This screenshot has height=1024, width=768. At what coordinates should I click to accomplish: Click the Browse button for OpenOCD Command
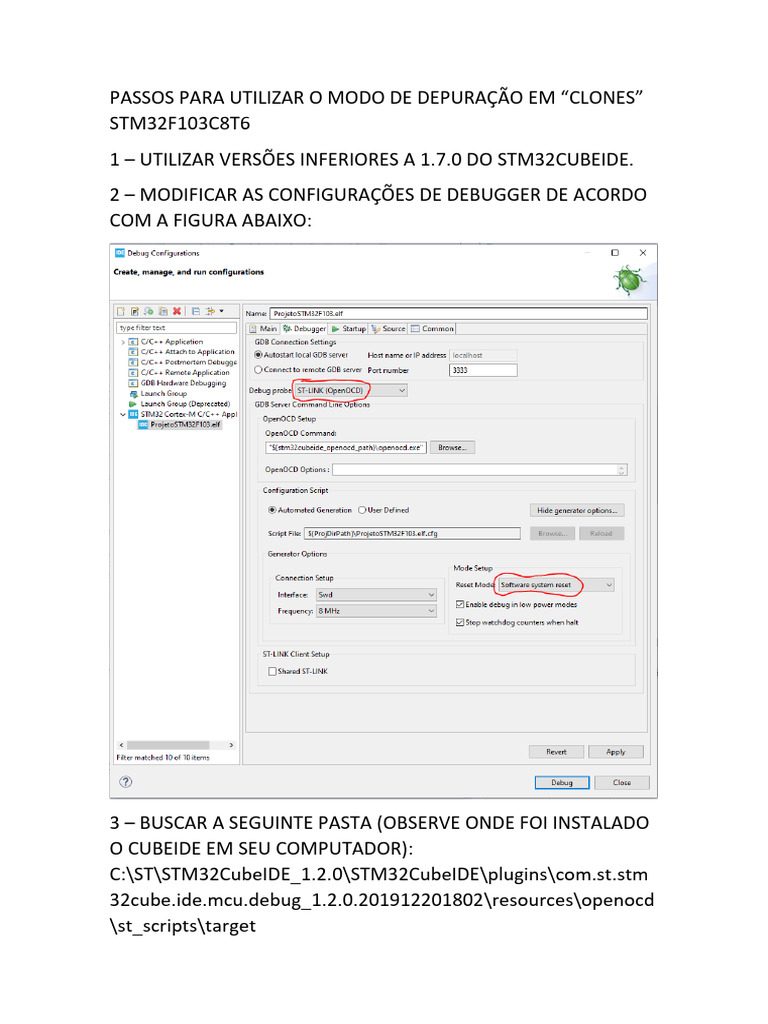[x=453, y=448]
